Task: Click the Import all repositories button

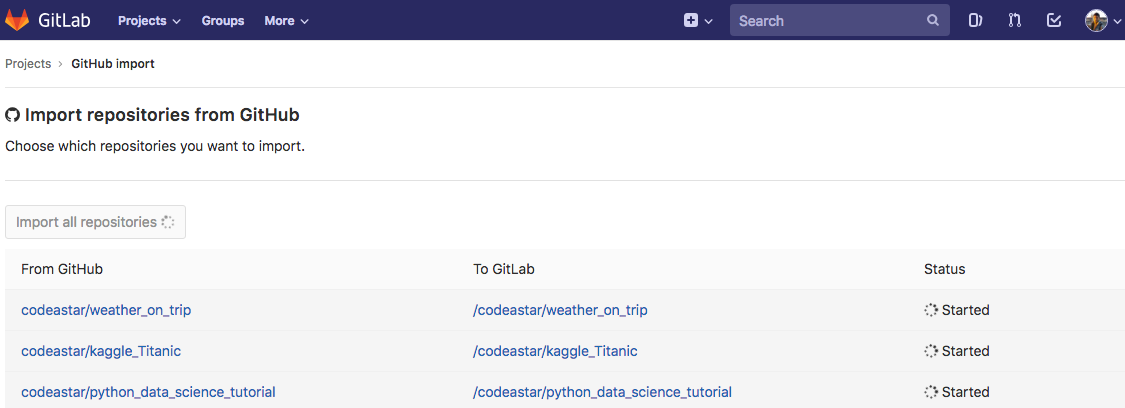Action: [x=95, y=222]
